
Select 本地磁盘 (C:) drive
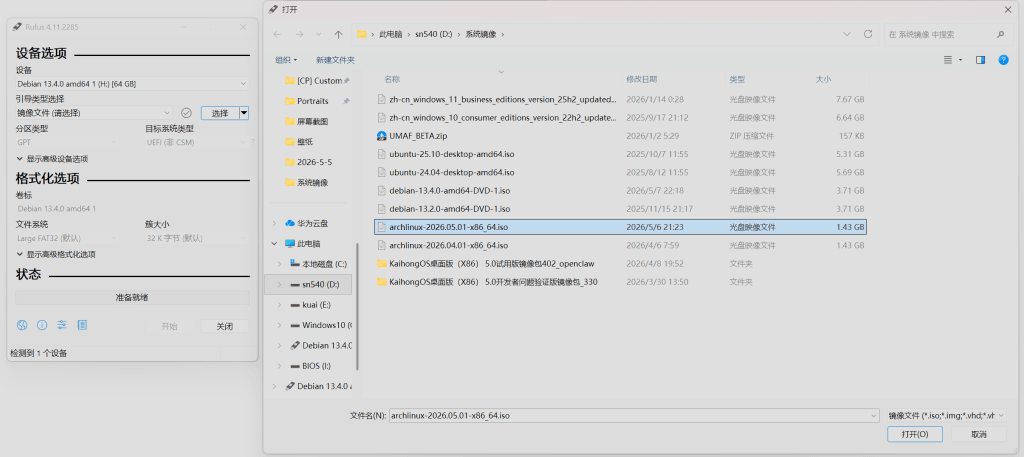click(319, 264)
